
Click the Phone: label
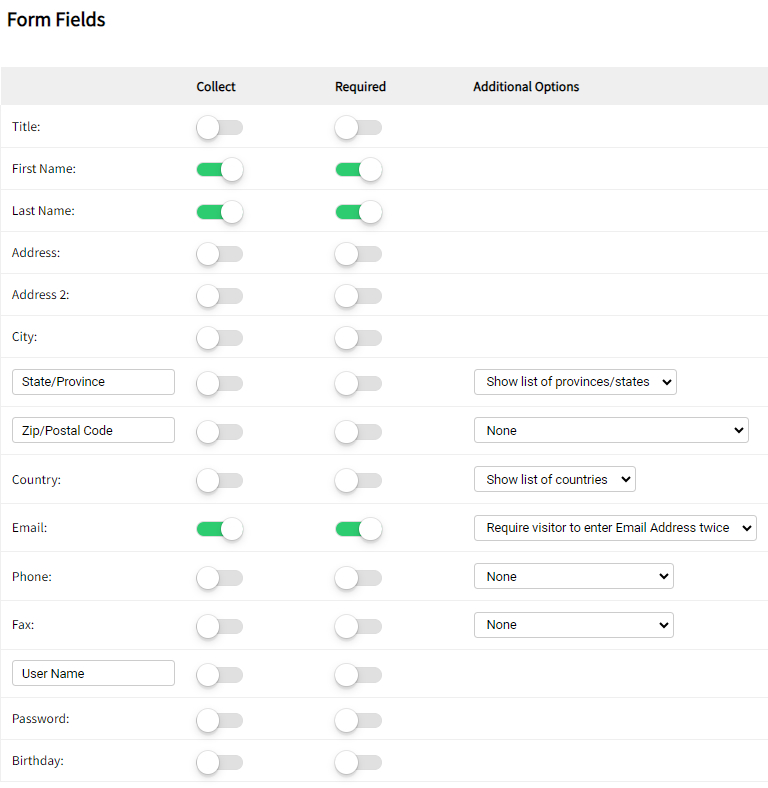click(x=32, y=576)
